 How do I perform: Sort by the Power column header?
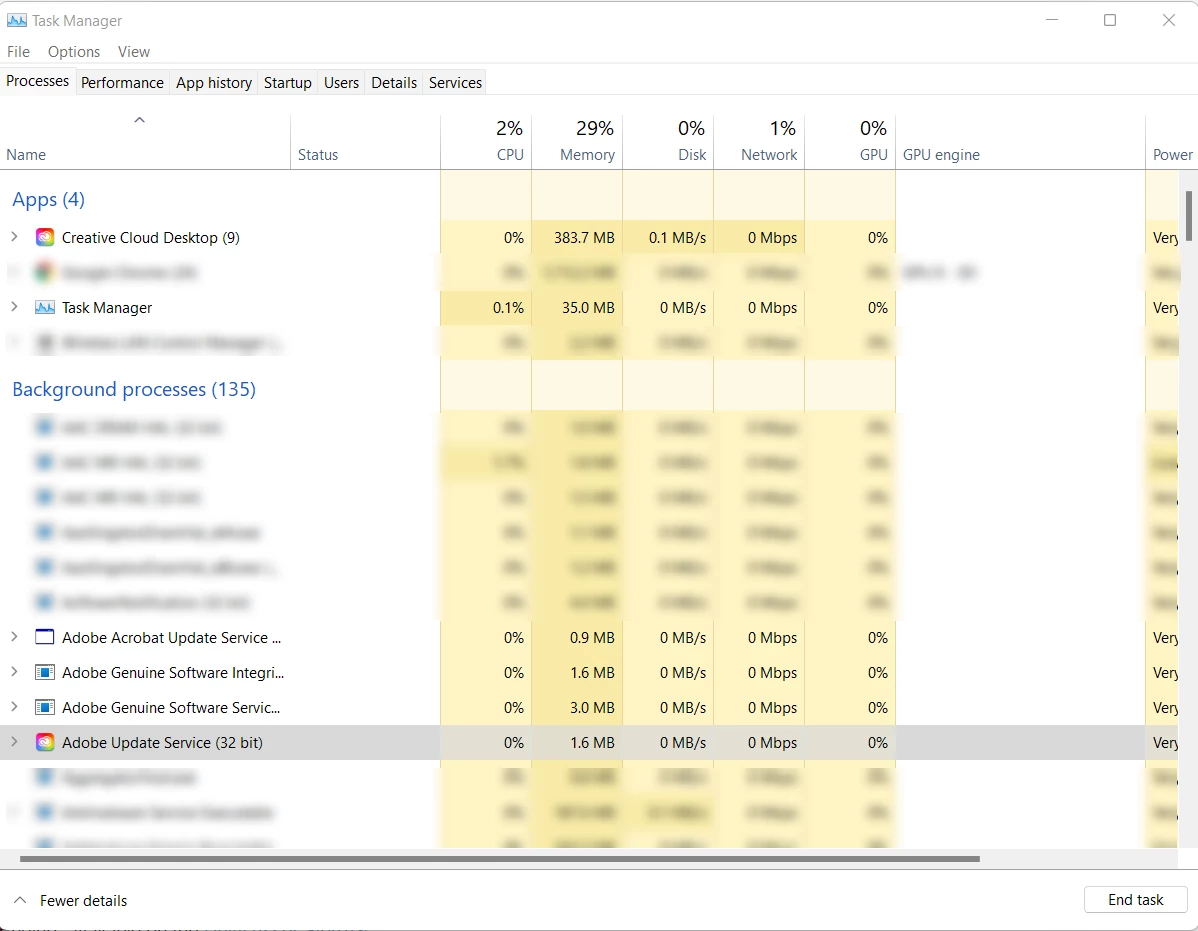click(x=1171, y=142)
